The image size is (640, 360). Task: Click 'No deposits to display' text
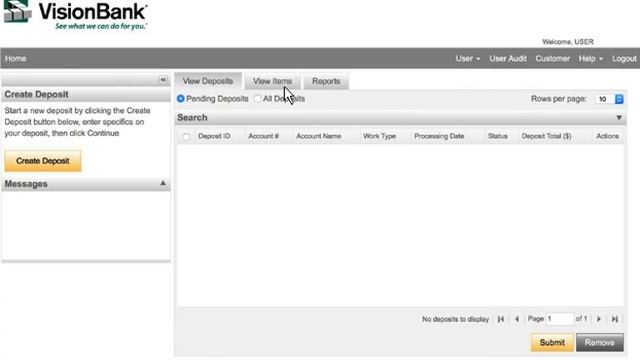click(x=455, y=319)
